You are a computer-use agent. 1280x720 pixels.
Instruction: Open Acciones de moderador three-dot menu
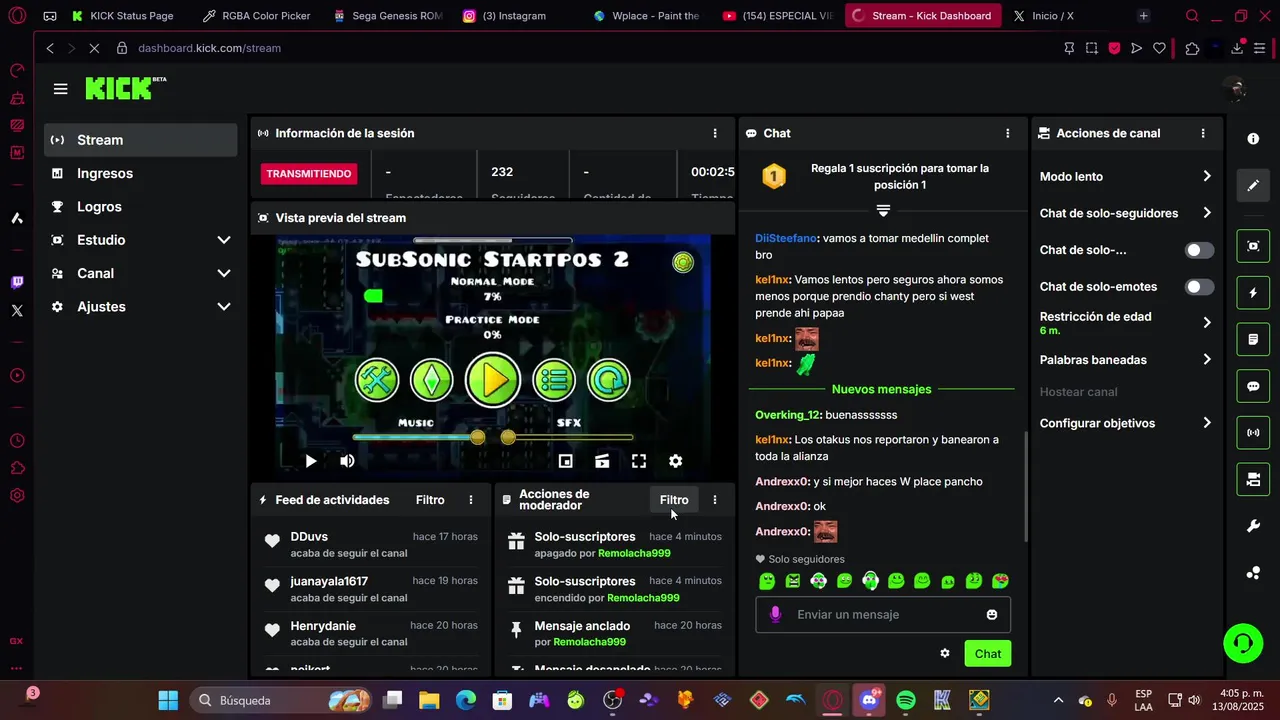point(714,500)
